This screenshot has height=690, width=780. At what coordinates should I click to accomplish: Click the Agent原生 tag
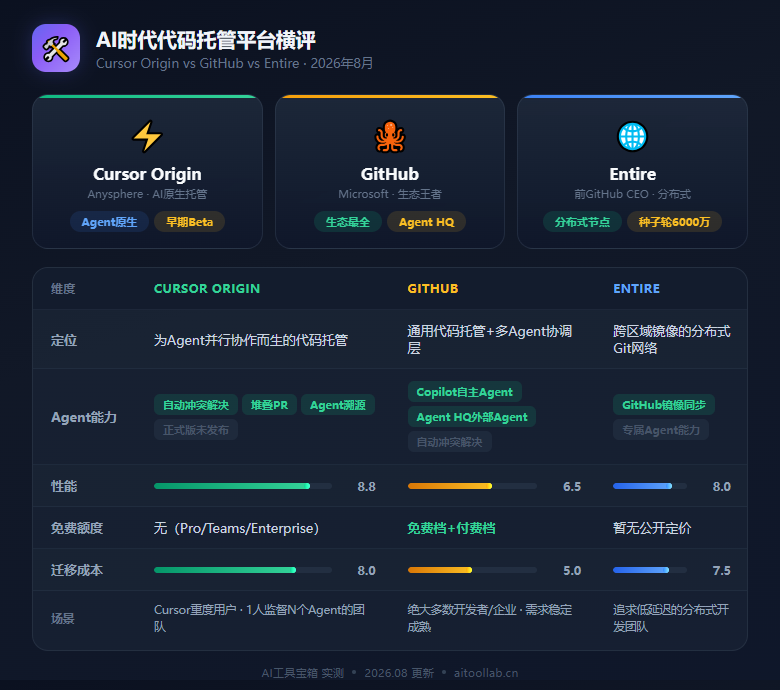[109, 222]
